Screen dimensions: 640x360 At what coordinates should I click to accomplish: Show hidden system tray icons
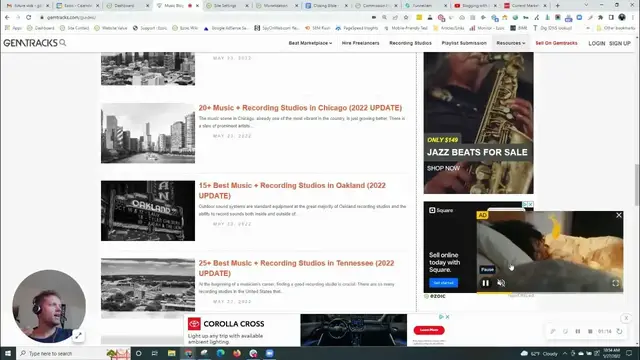[565, 353]
